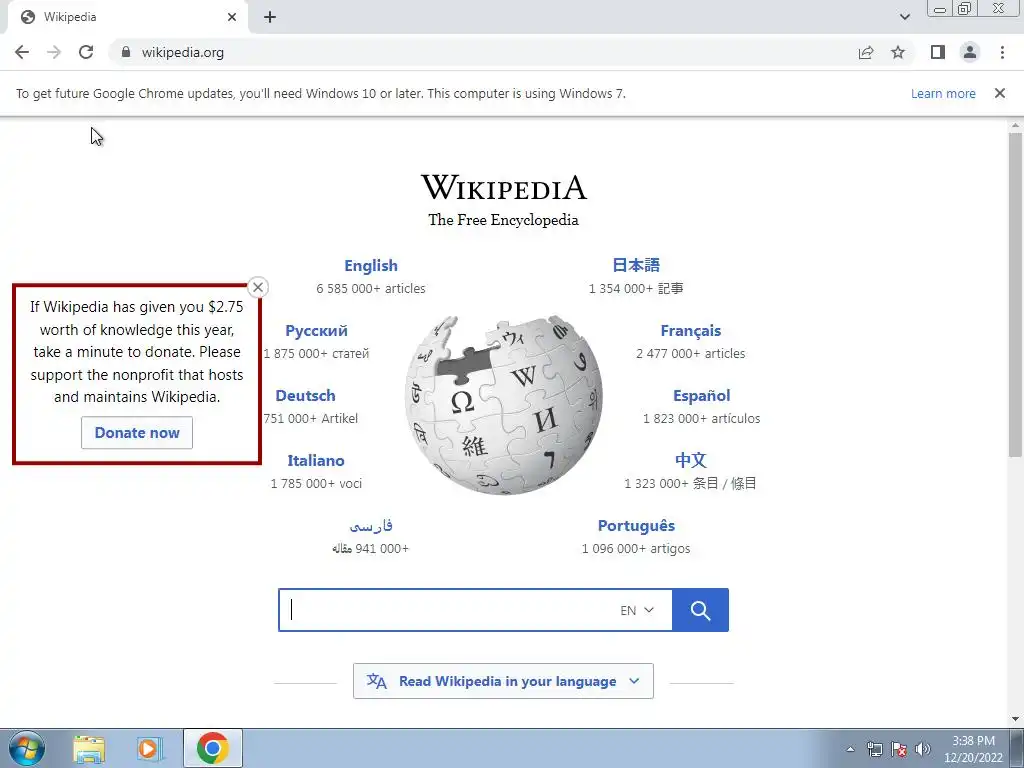Share this page icon in address bar
Viewport: 1024px width, 768px height.
pos(866,52)
